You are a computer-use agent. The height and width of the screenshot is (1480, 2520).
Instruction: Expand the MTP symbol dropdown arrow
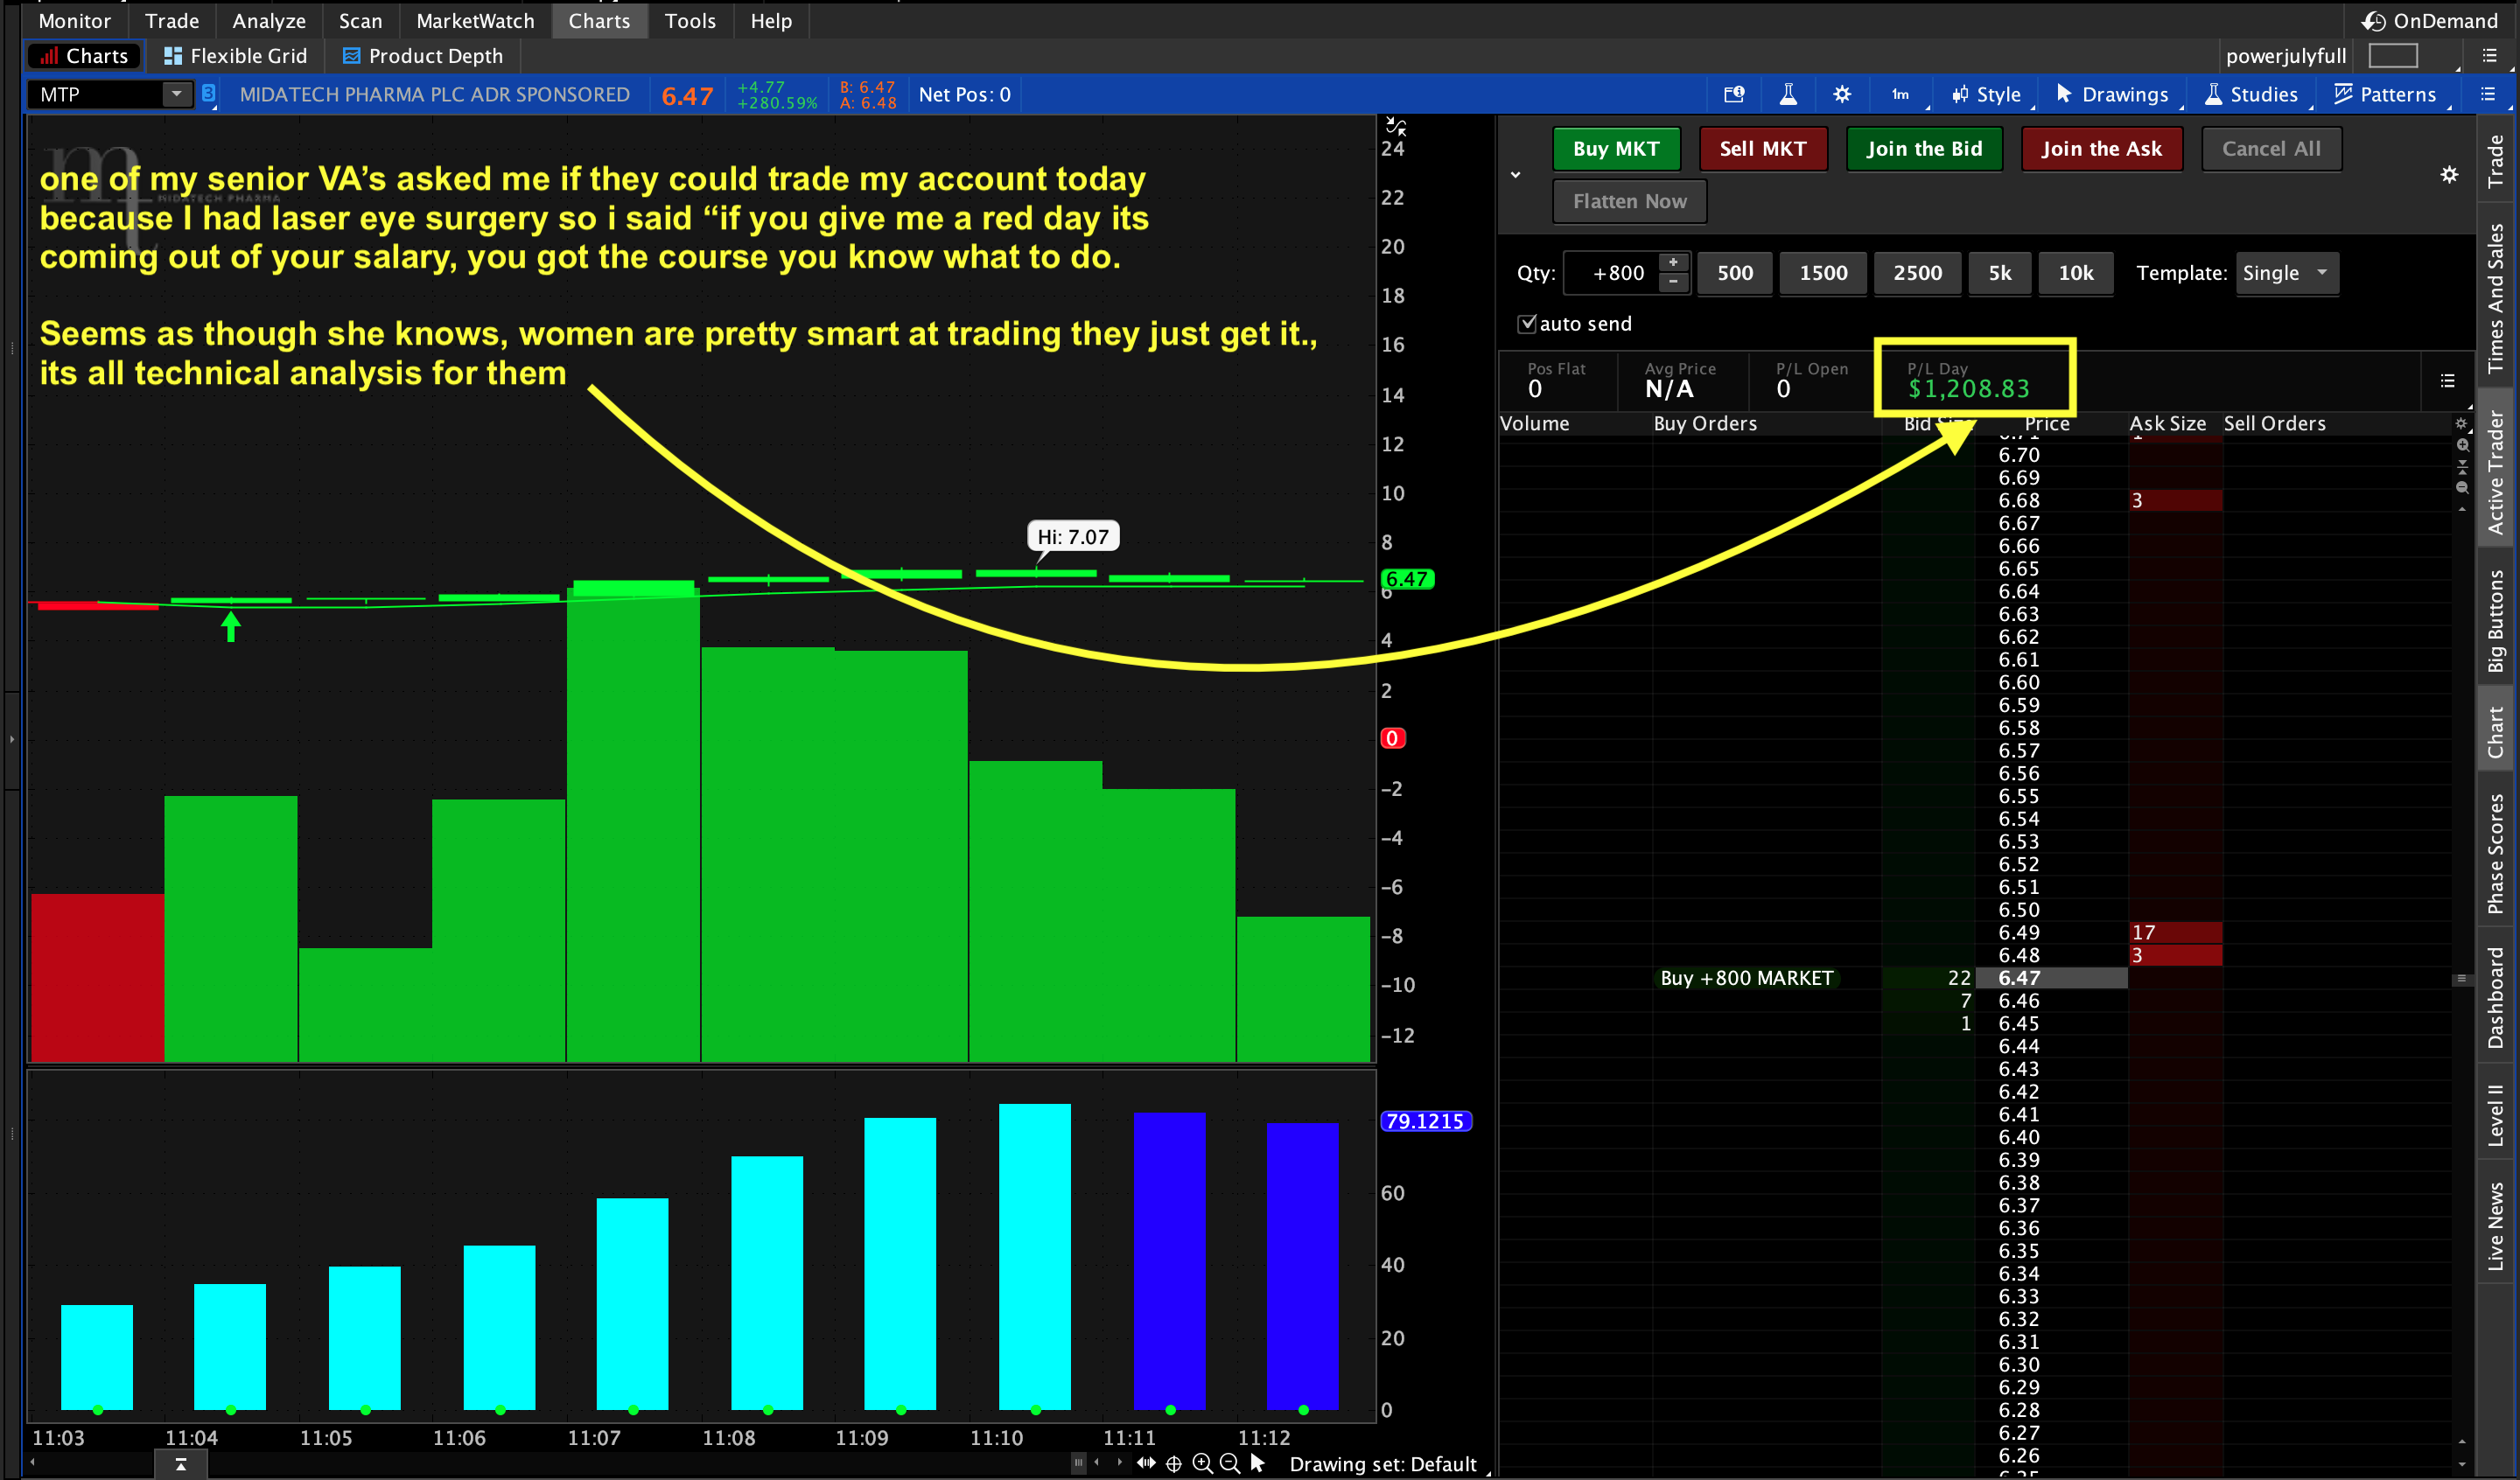pyautogui.click(x=176, y=94)
